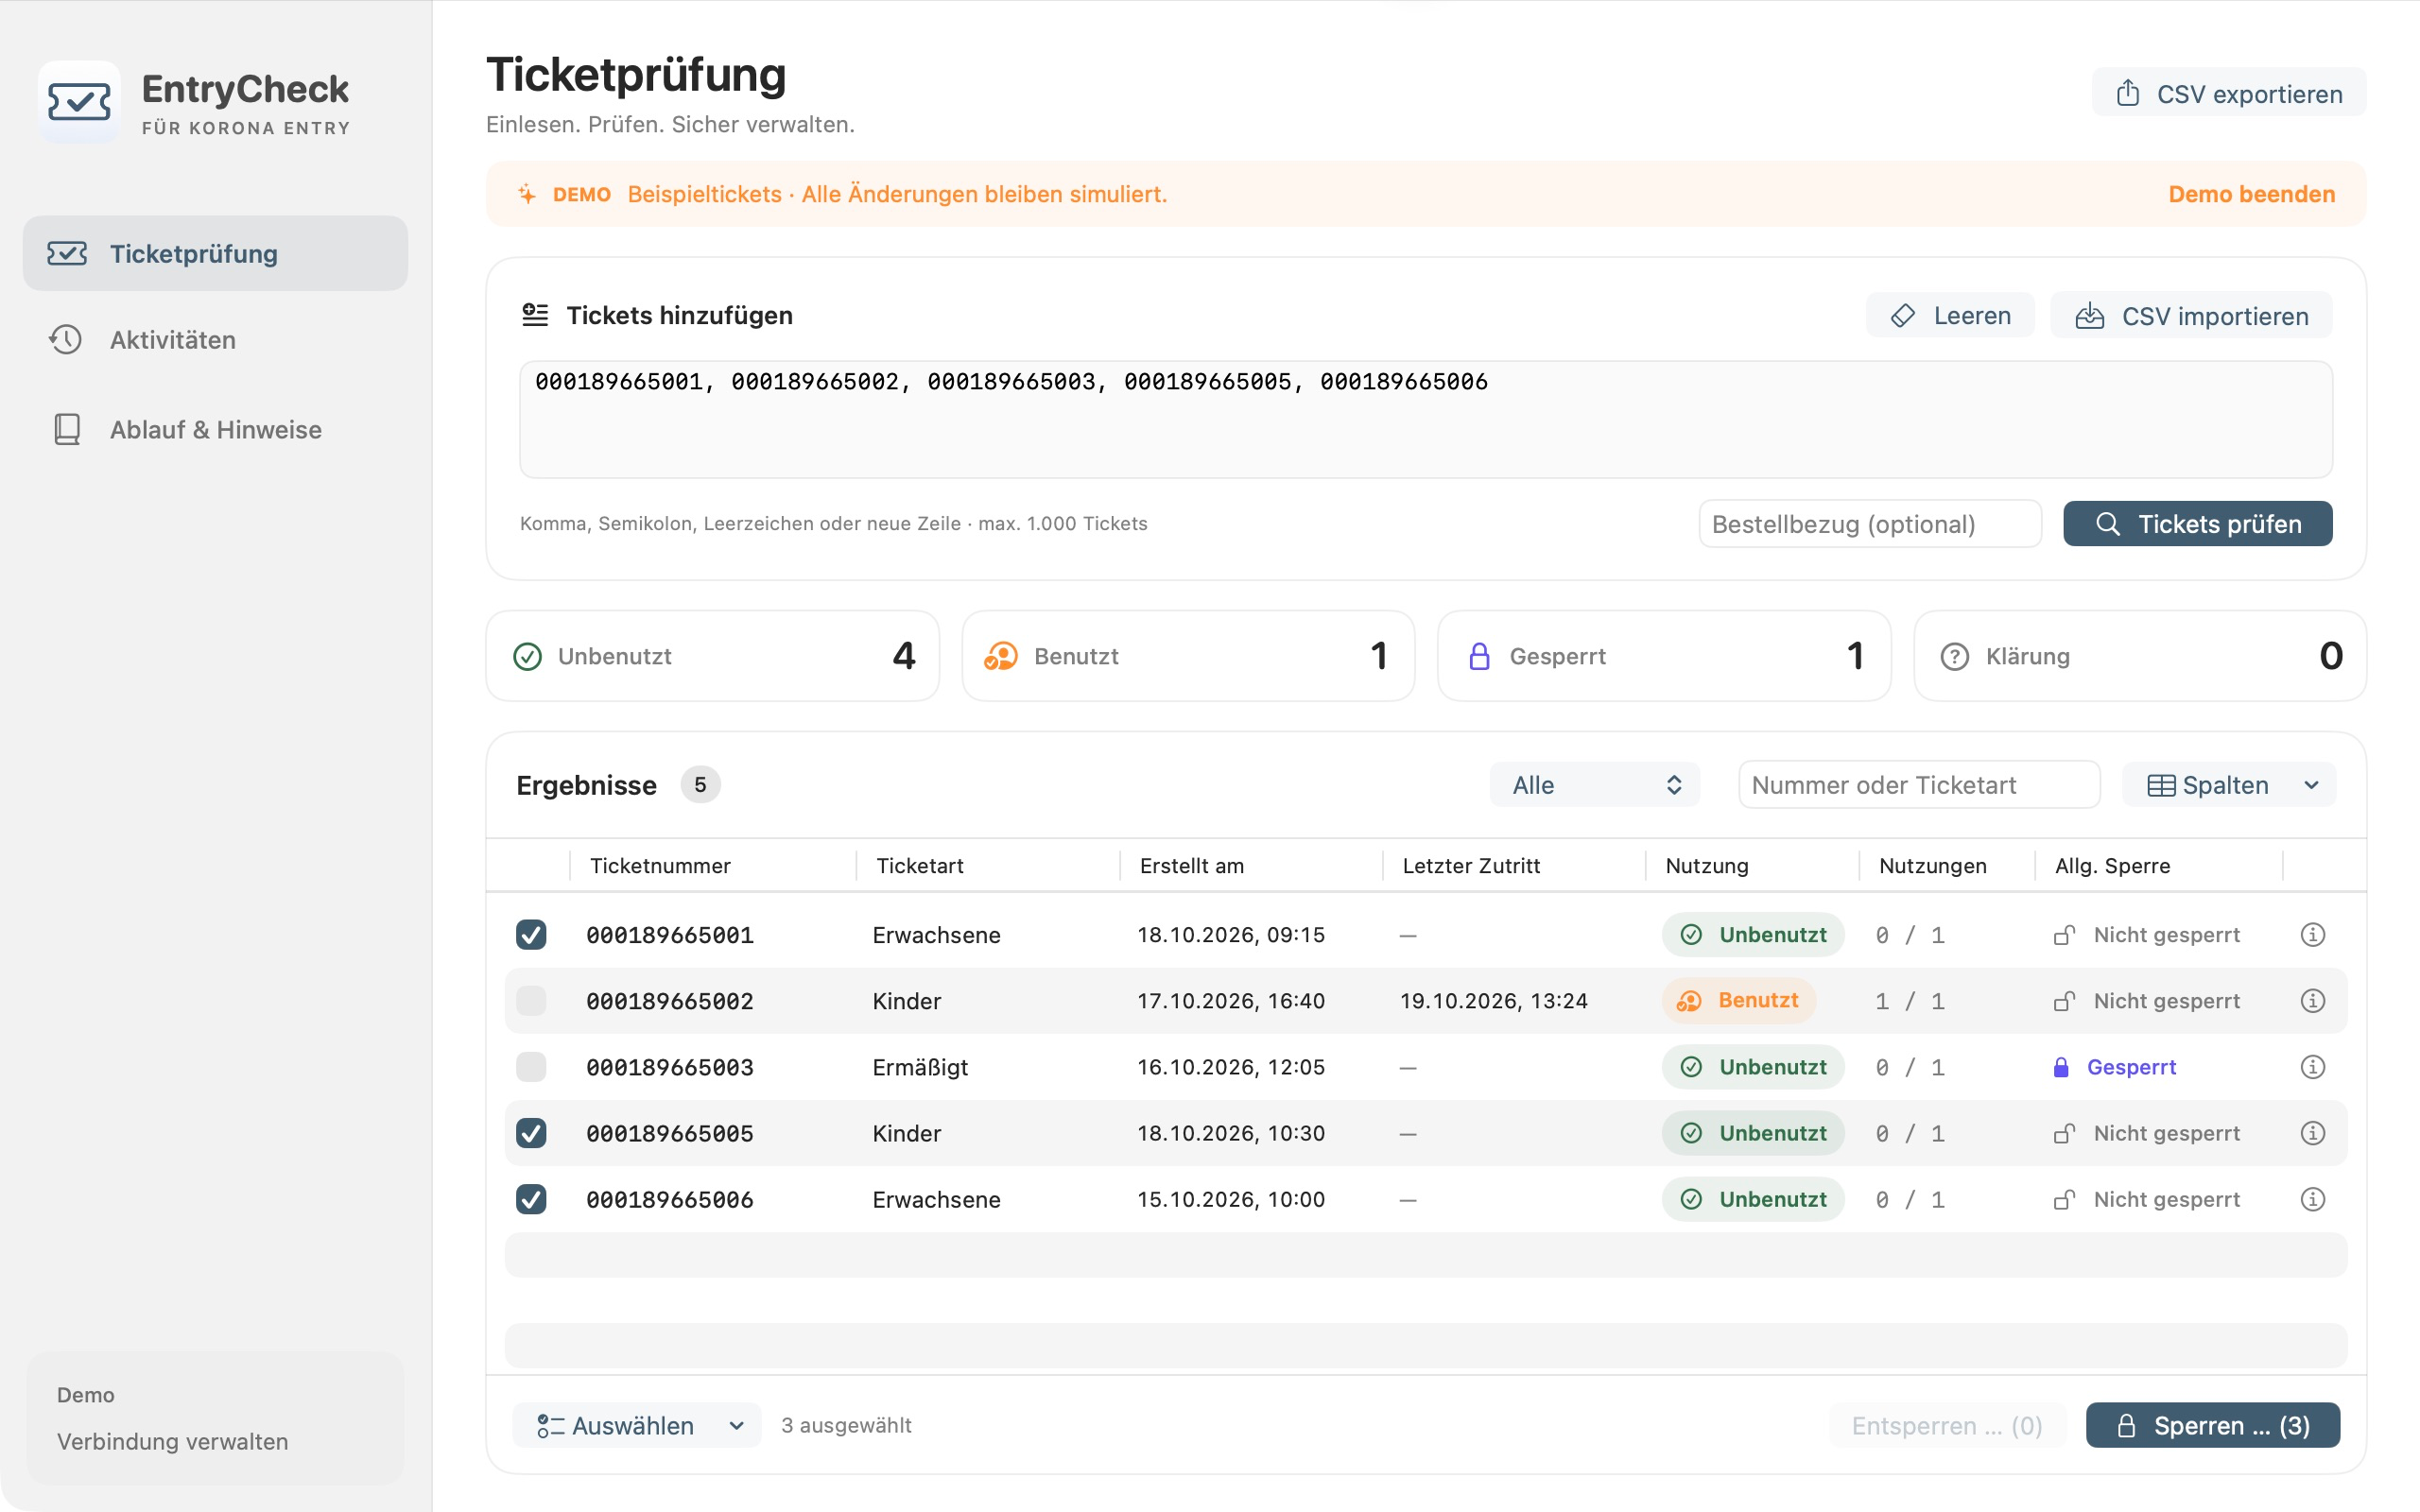Click the Gesperrt lock icon in summary card
The width and height of the screenshot is (2420, 1512).
(x=1479, y=657)
